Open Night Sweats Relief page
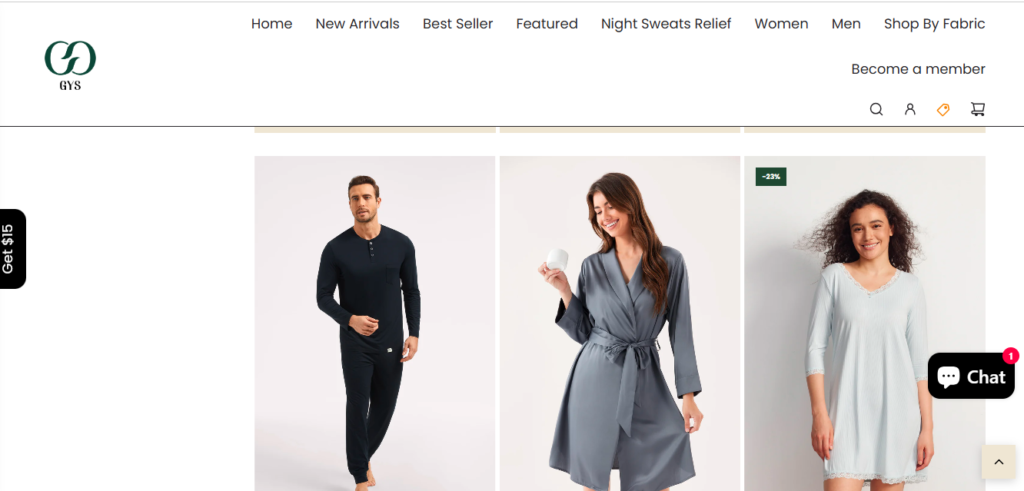Screen dimensions: 1024x491 [x=666, y=24]
